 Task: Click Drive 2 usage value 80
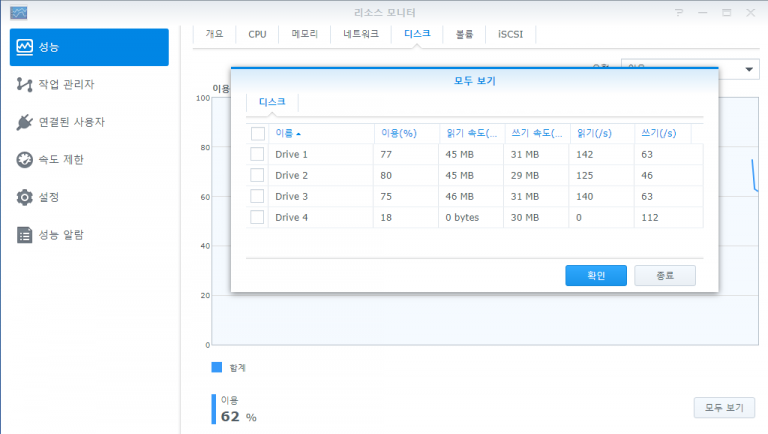[386, 175]
